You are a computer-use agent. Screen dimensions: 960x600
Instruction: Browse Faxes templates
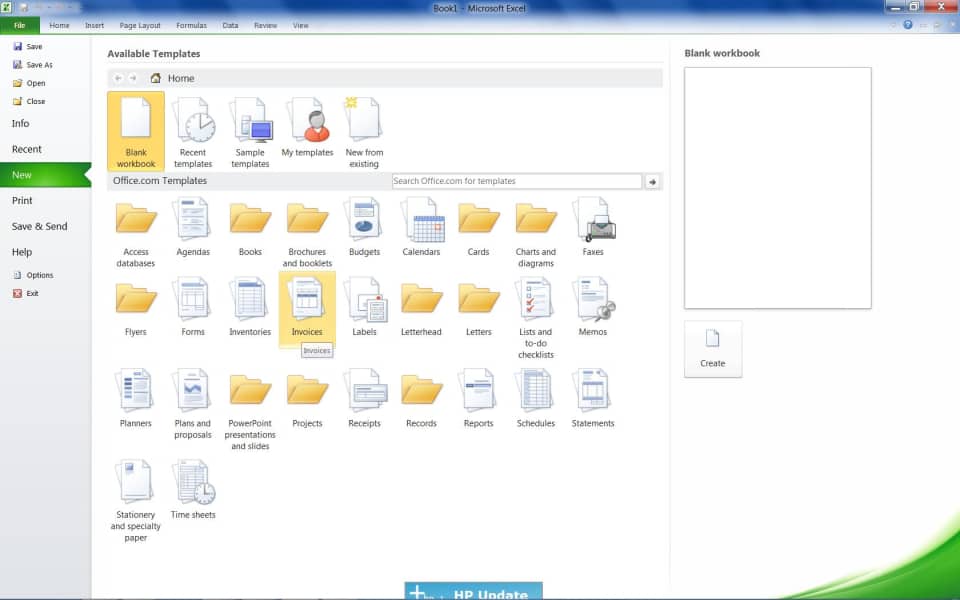point(593,220)
